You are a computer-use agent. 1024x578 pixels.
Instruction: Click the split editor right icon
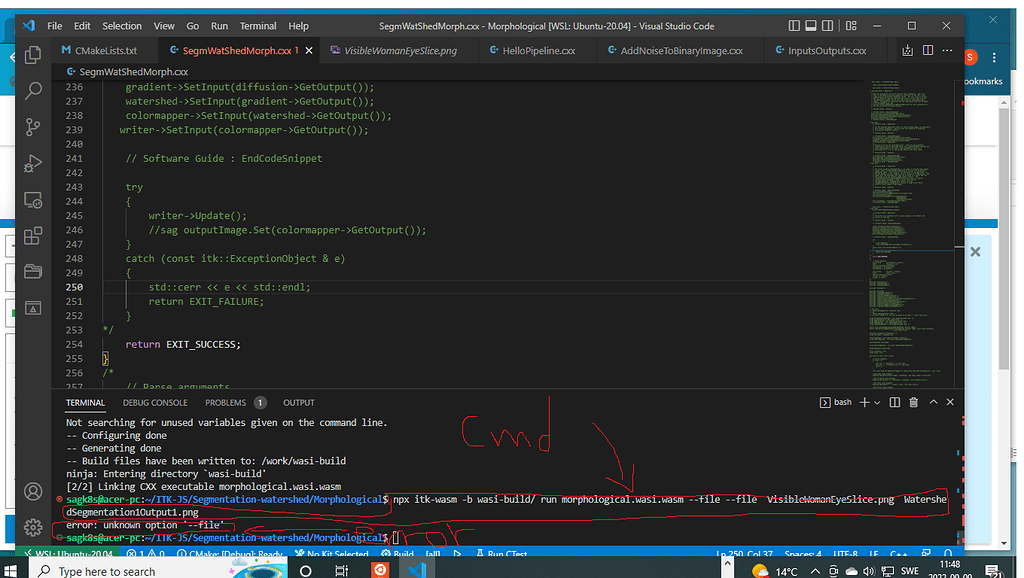click(929, 50)
